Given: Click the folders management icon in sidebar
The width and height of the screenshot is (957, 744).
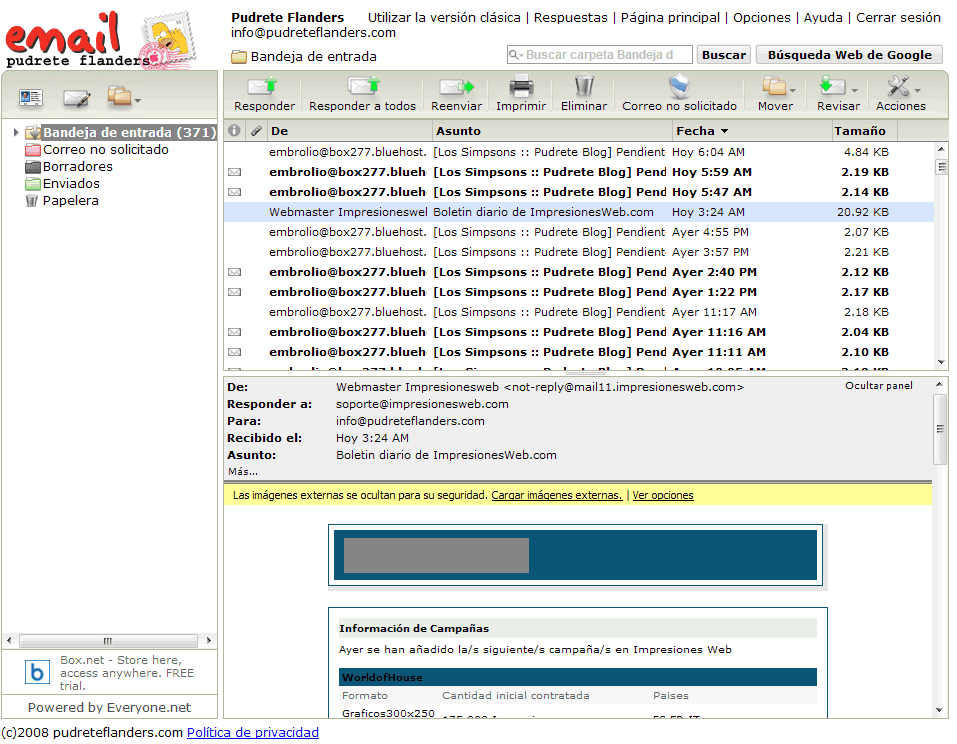Looking at the screenshot, I should pyautogui.click(x=120, y=96).
